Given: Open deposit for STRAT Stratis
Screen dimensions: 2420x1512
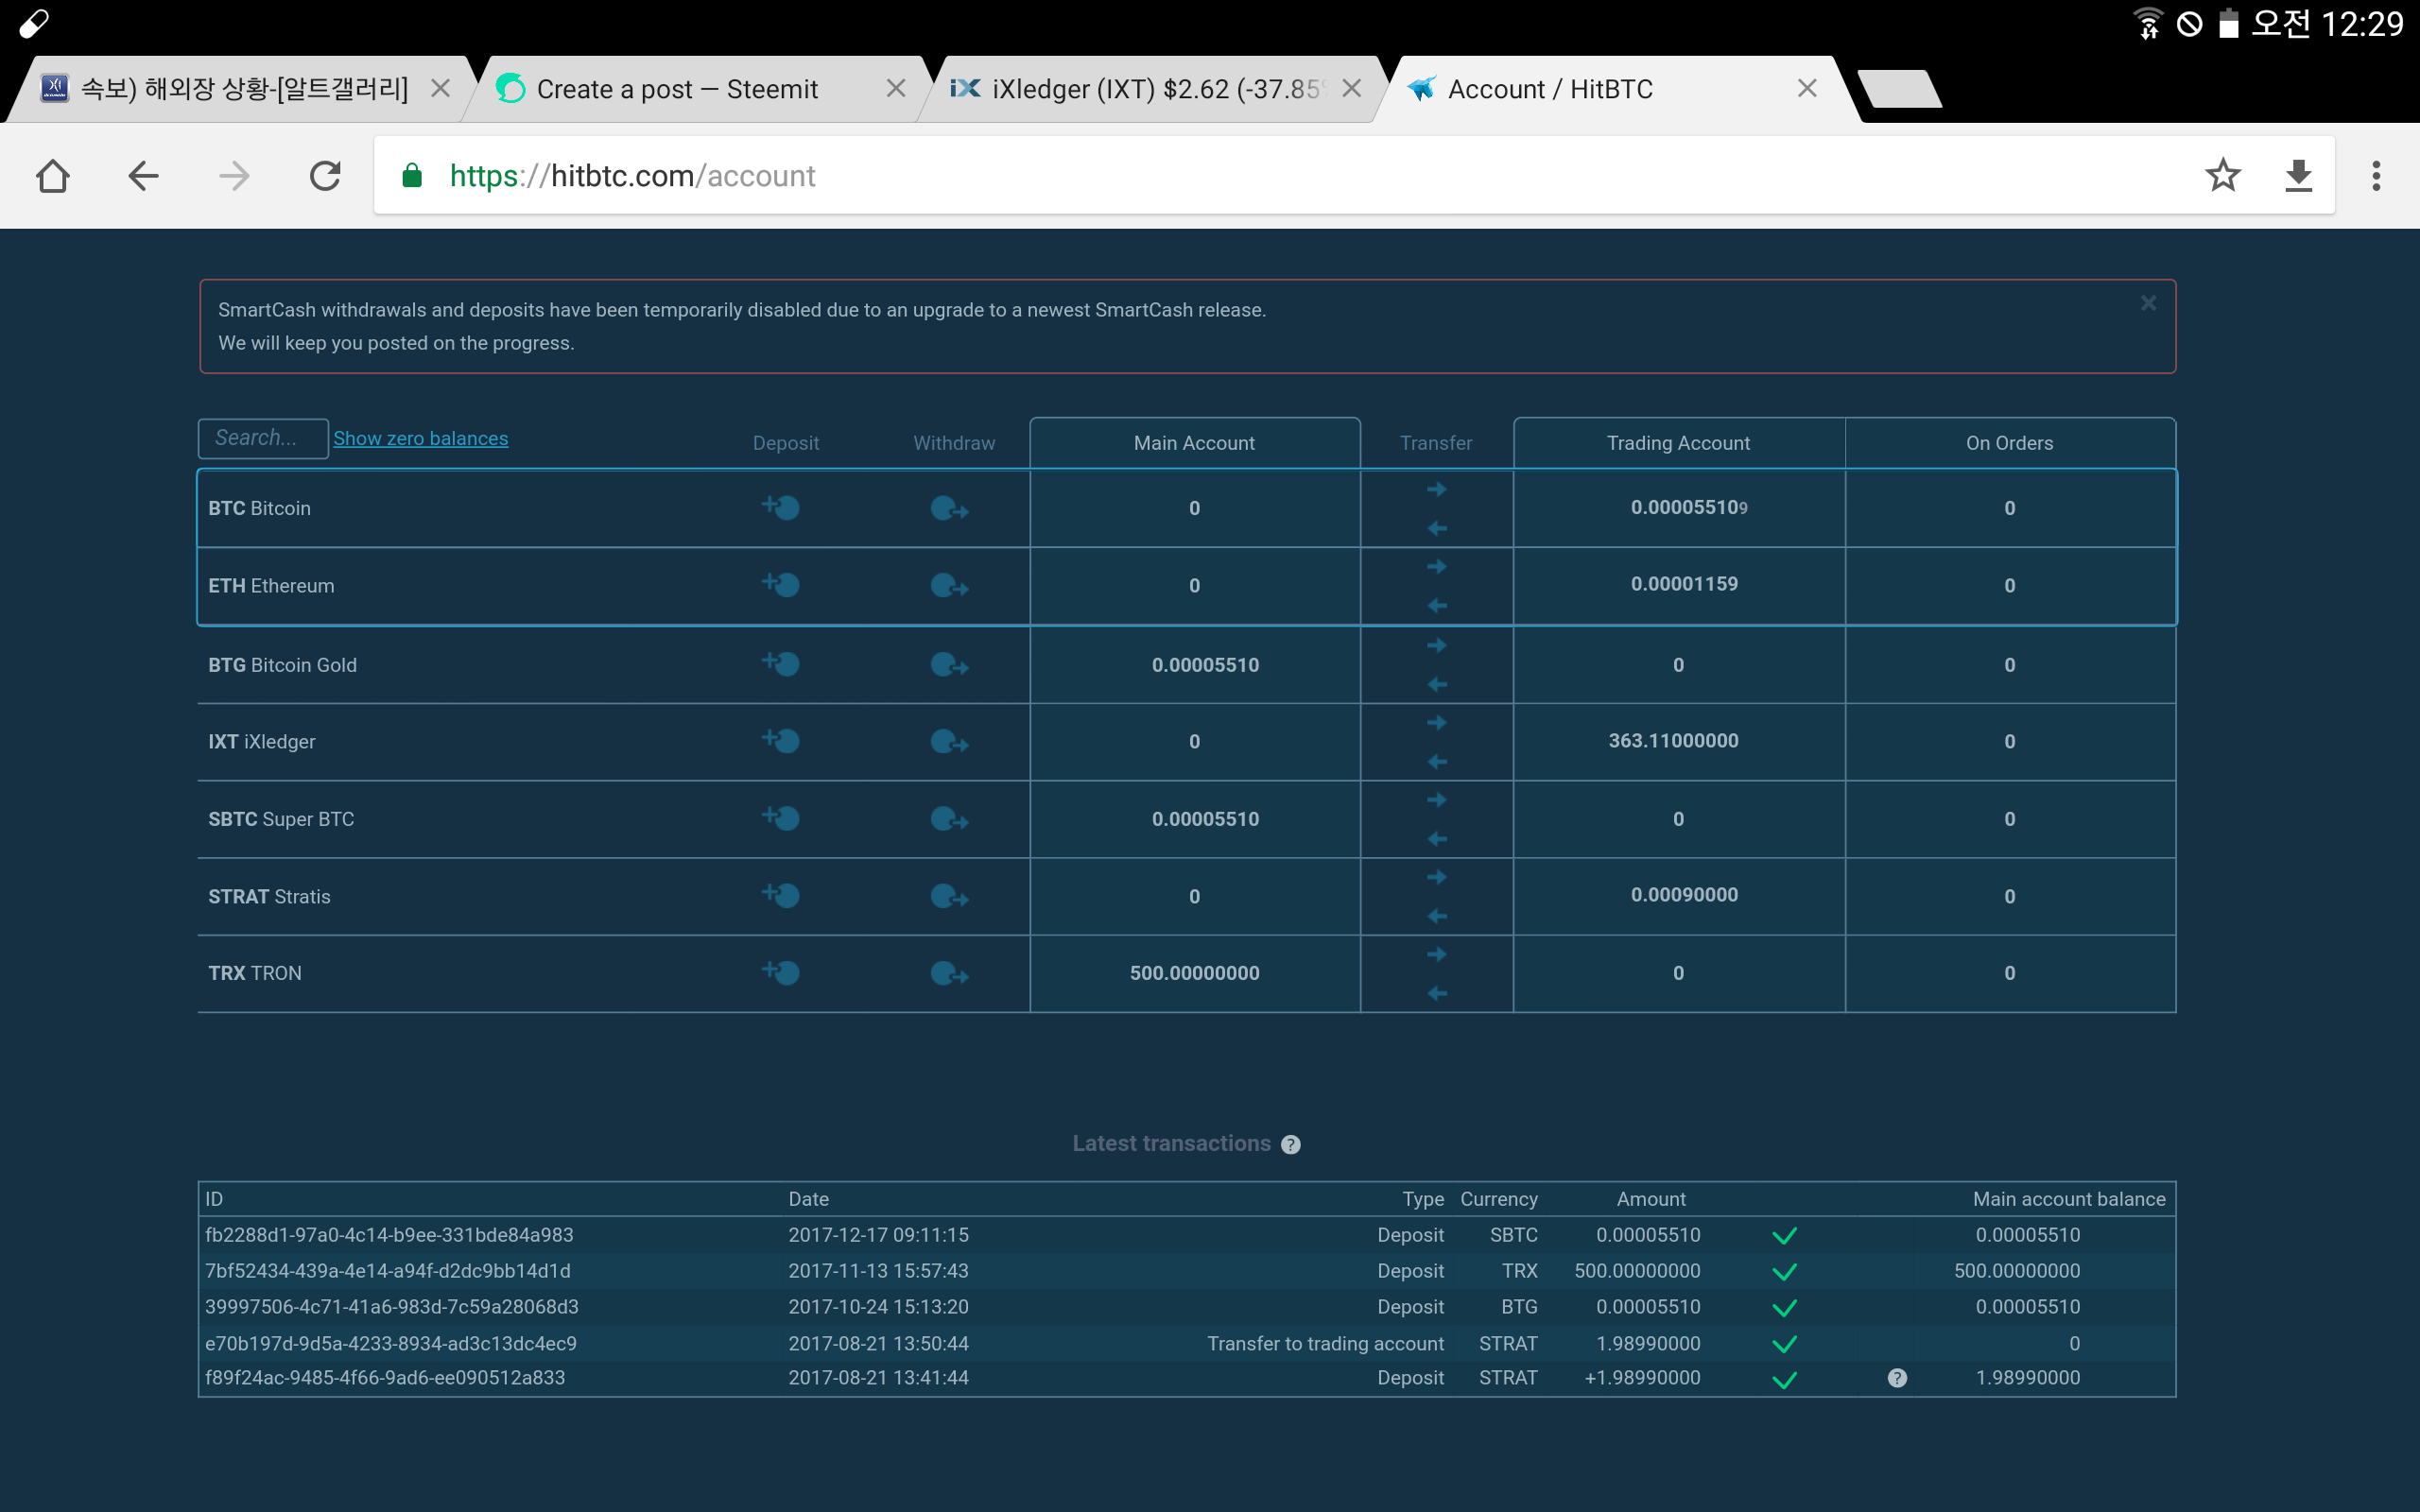Looking at the screenshot, I should 781,895.
